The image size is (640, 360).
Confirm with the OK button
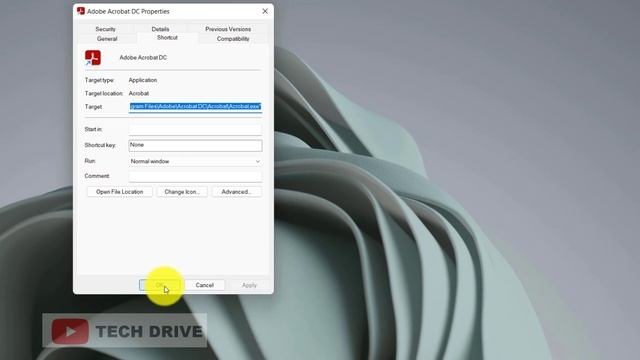coord(160,285)
